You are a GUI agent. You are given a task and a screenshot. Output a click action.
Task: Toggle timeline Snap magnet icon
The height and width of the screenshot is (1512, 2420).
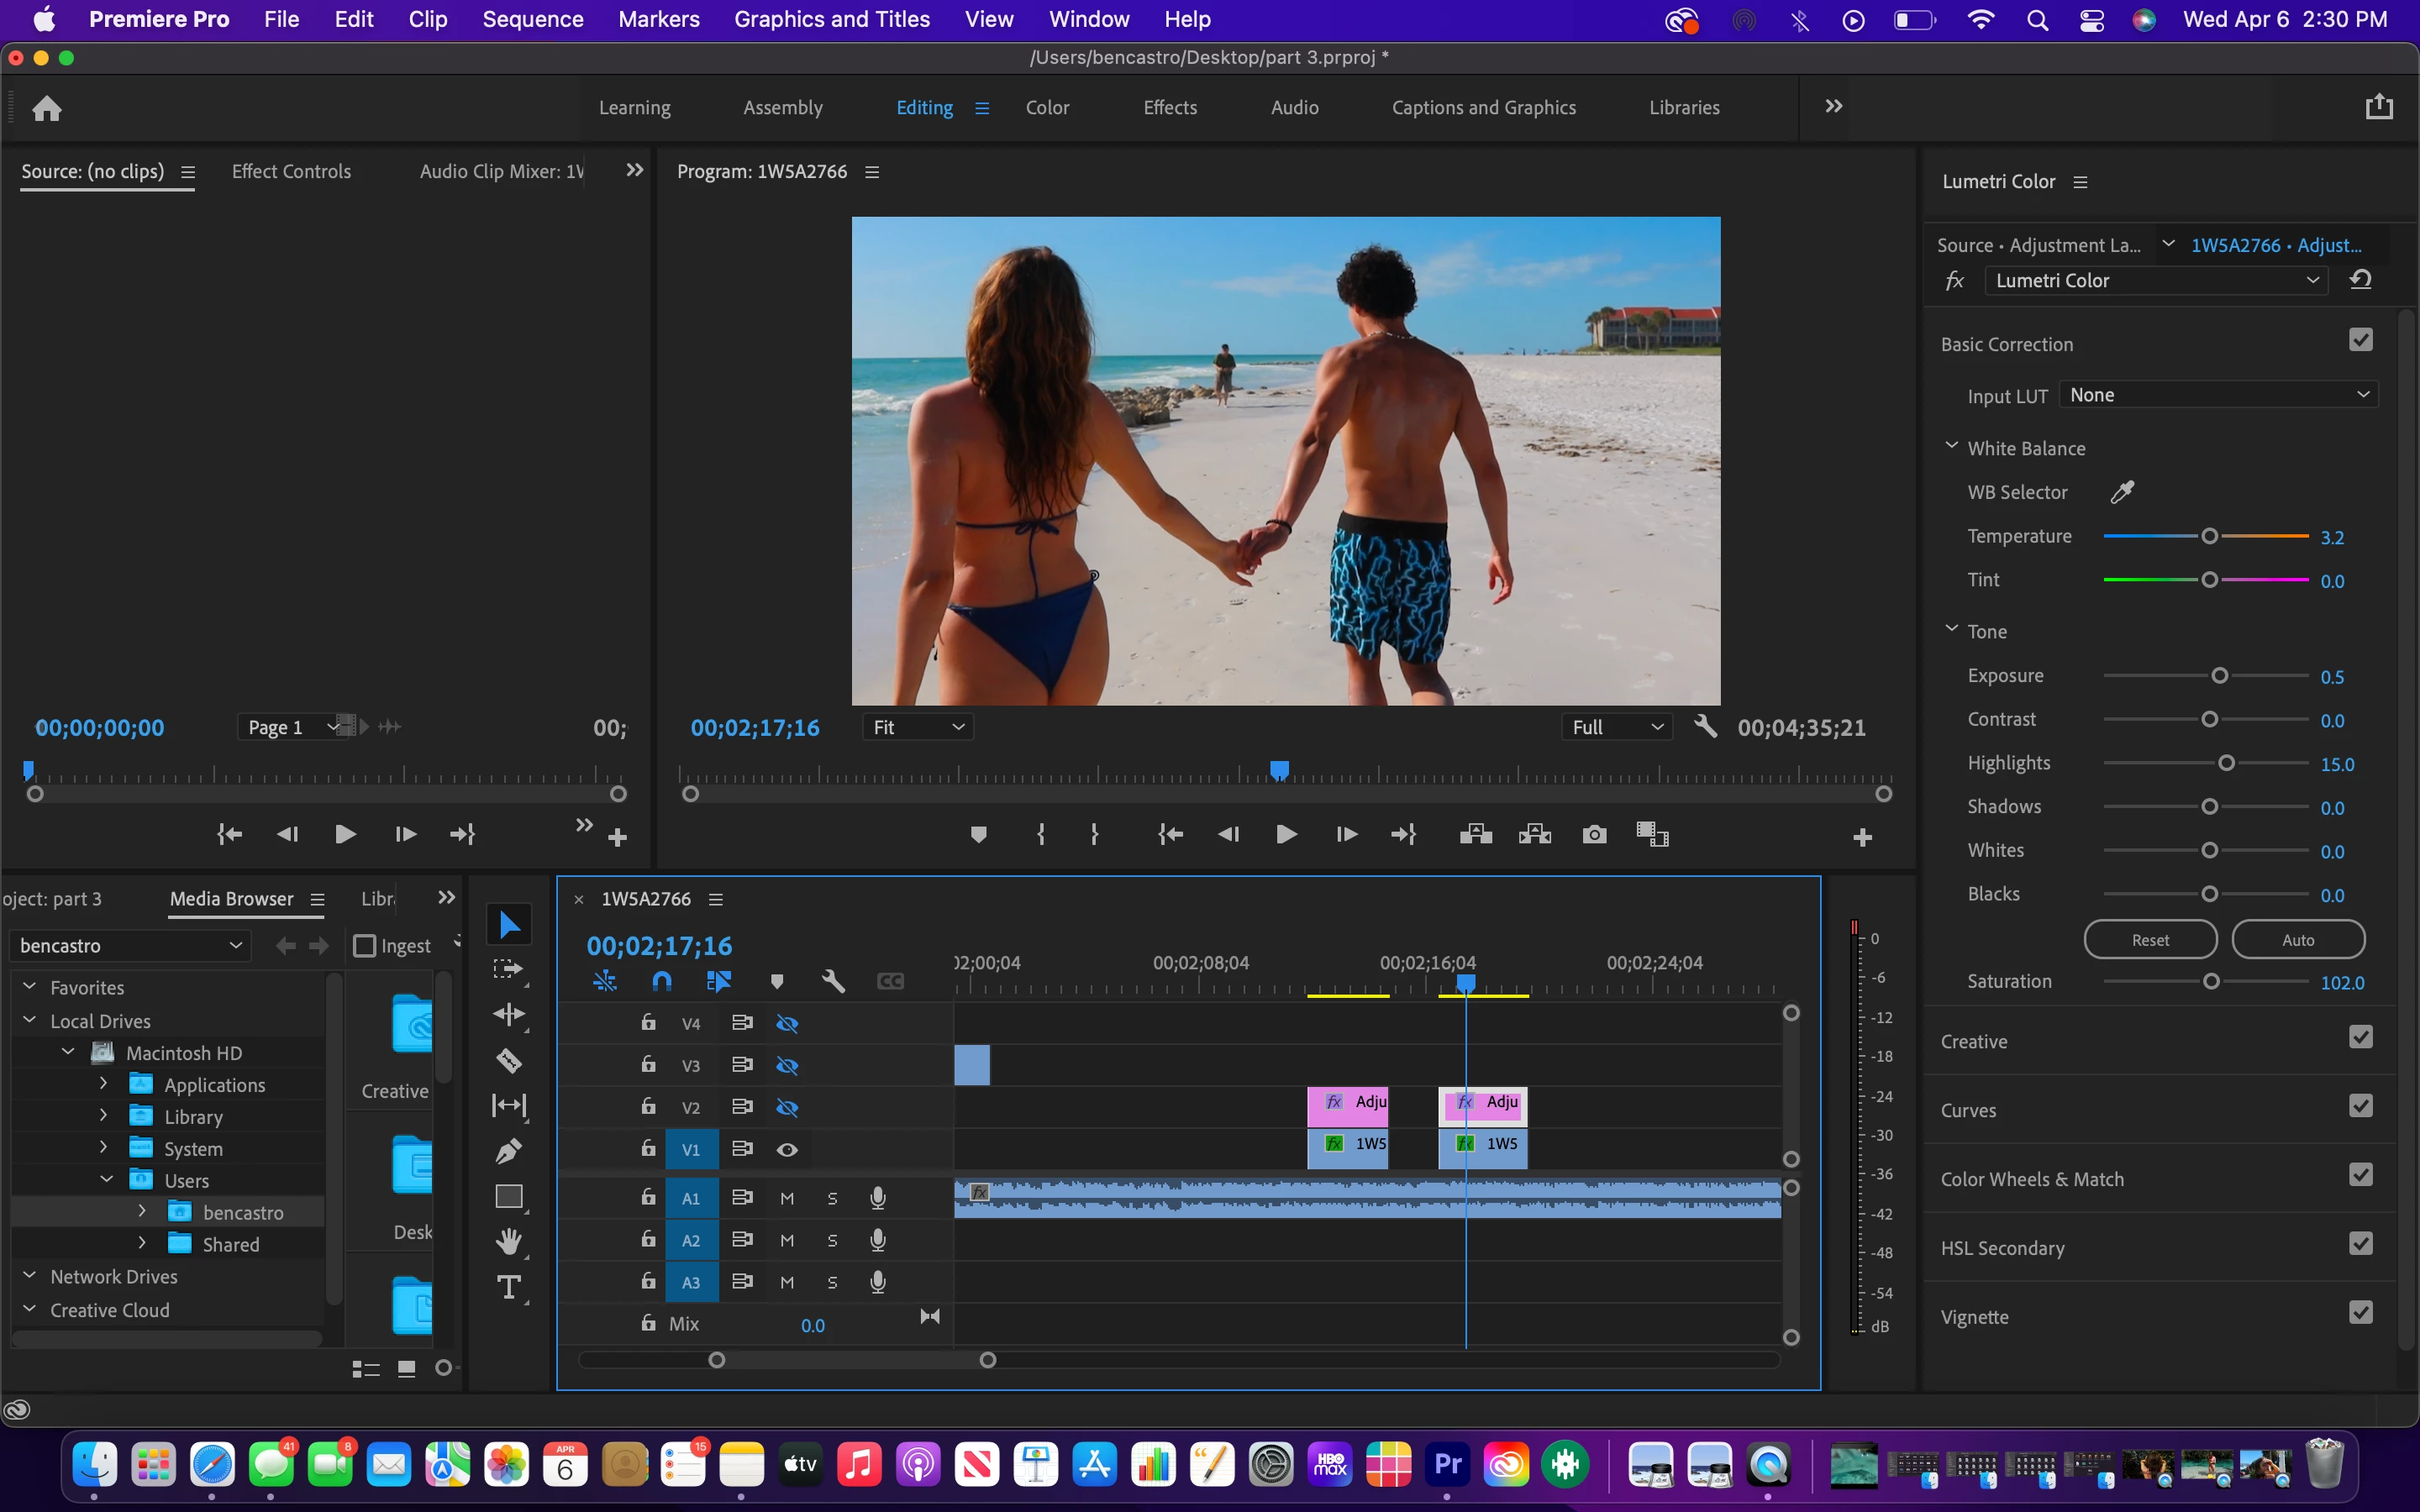(662, 981)
